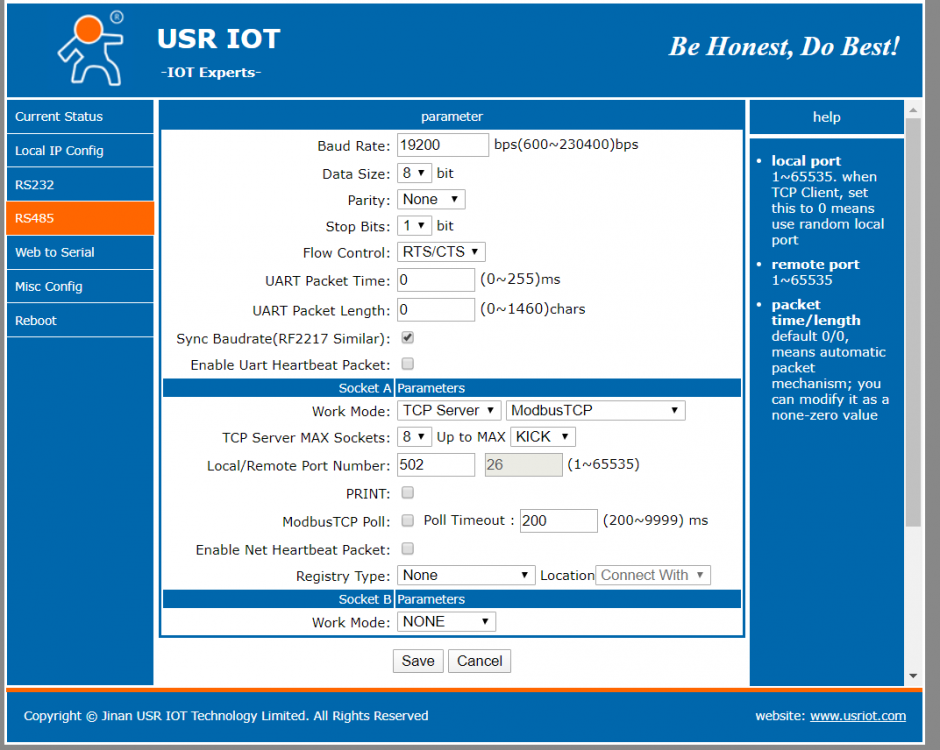The height and width of the screenshot is (750, 940).
Task: Click the USR IOT logo icon
Action: pos(88,48)
